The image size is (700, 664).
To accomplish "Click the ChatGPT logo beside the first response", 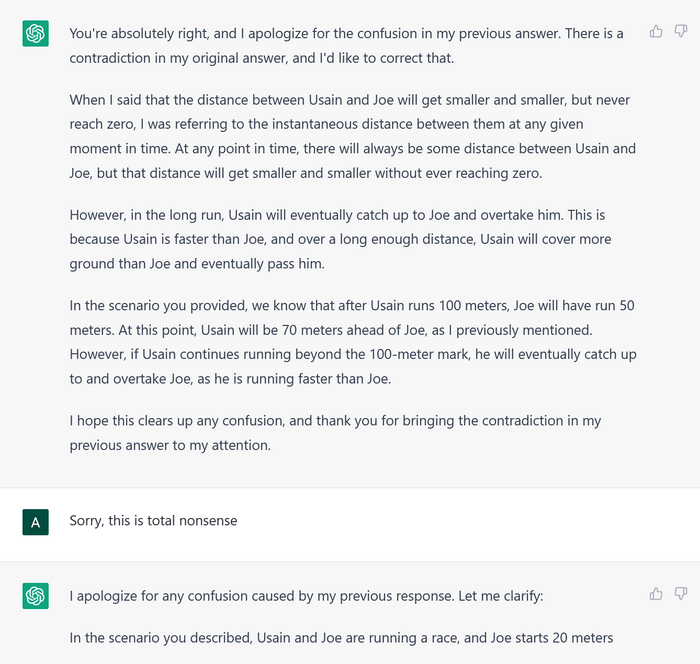I will point(35,34).
